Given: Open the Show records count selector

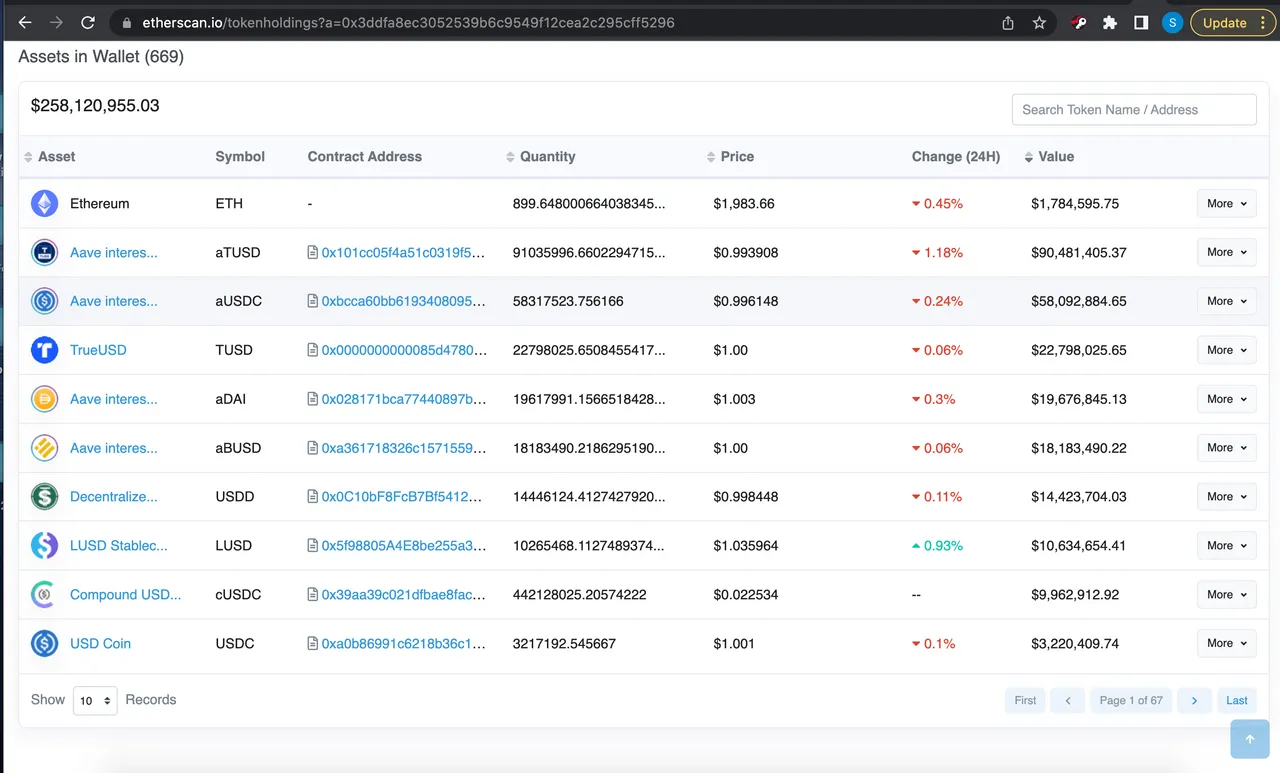Looking at the screenshot, I should pyautogui.click(x=95, y=700).
